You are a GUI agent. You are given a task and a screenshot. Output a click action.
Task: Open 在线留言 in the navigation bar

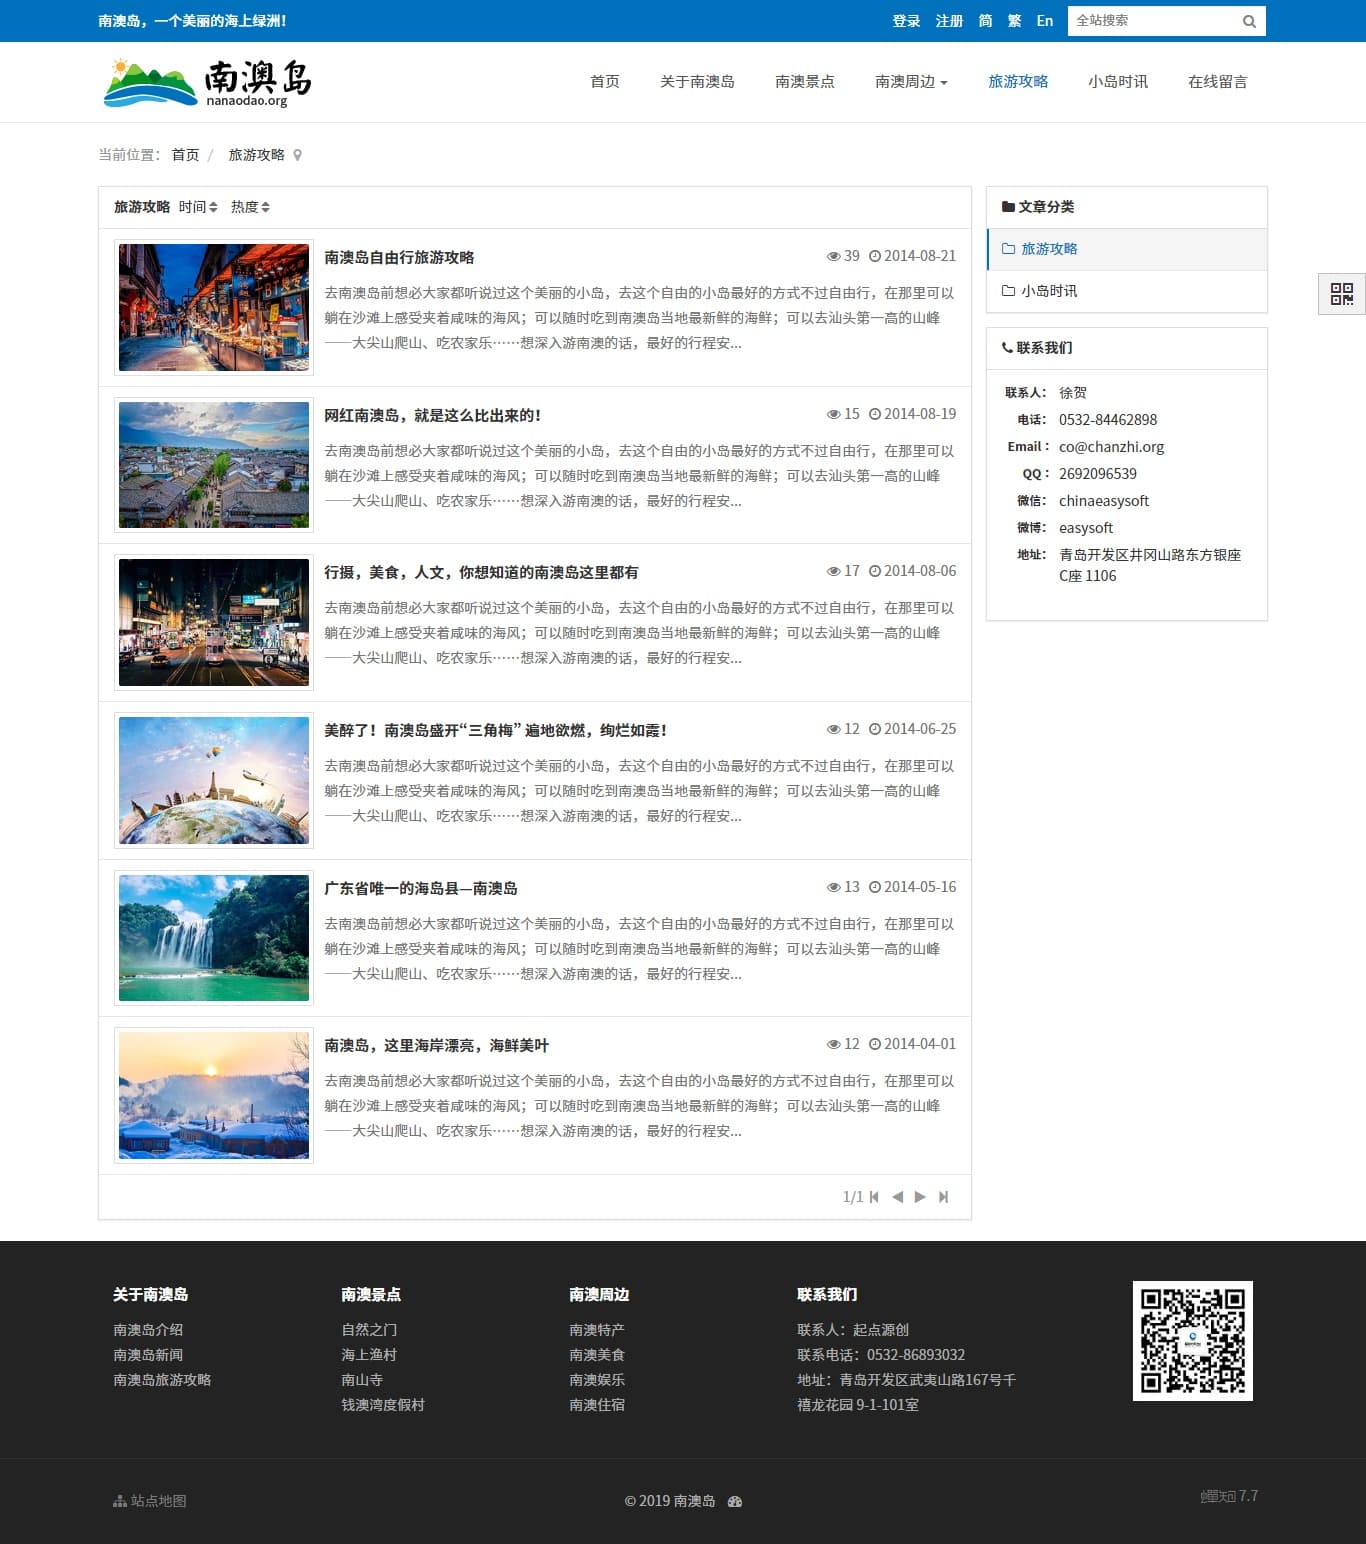point(1217,82)
